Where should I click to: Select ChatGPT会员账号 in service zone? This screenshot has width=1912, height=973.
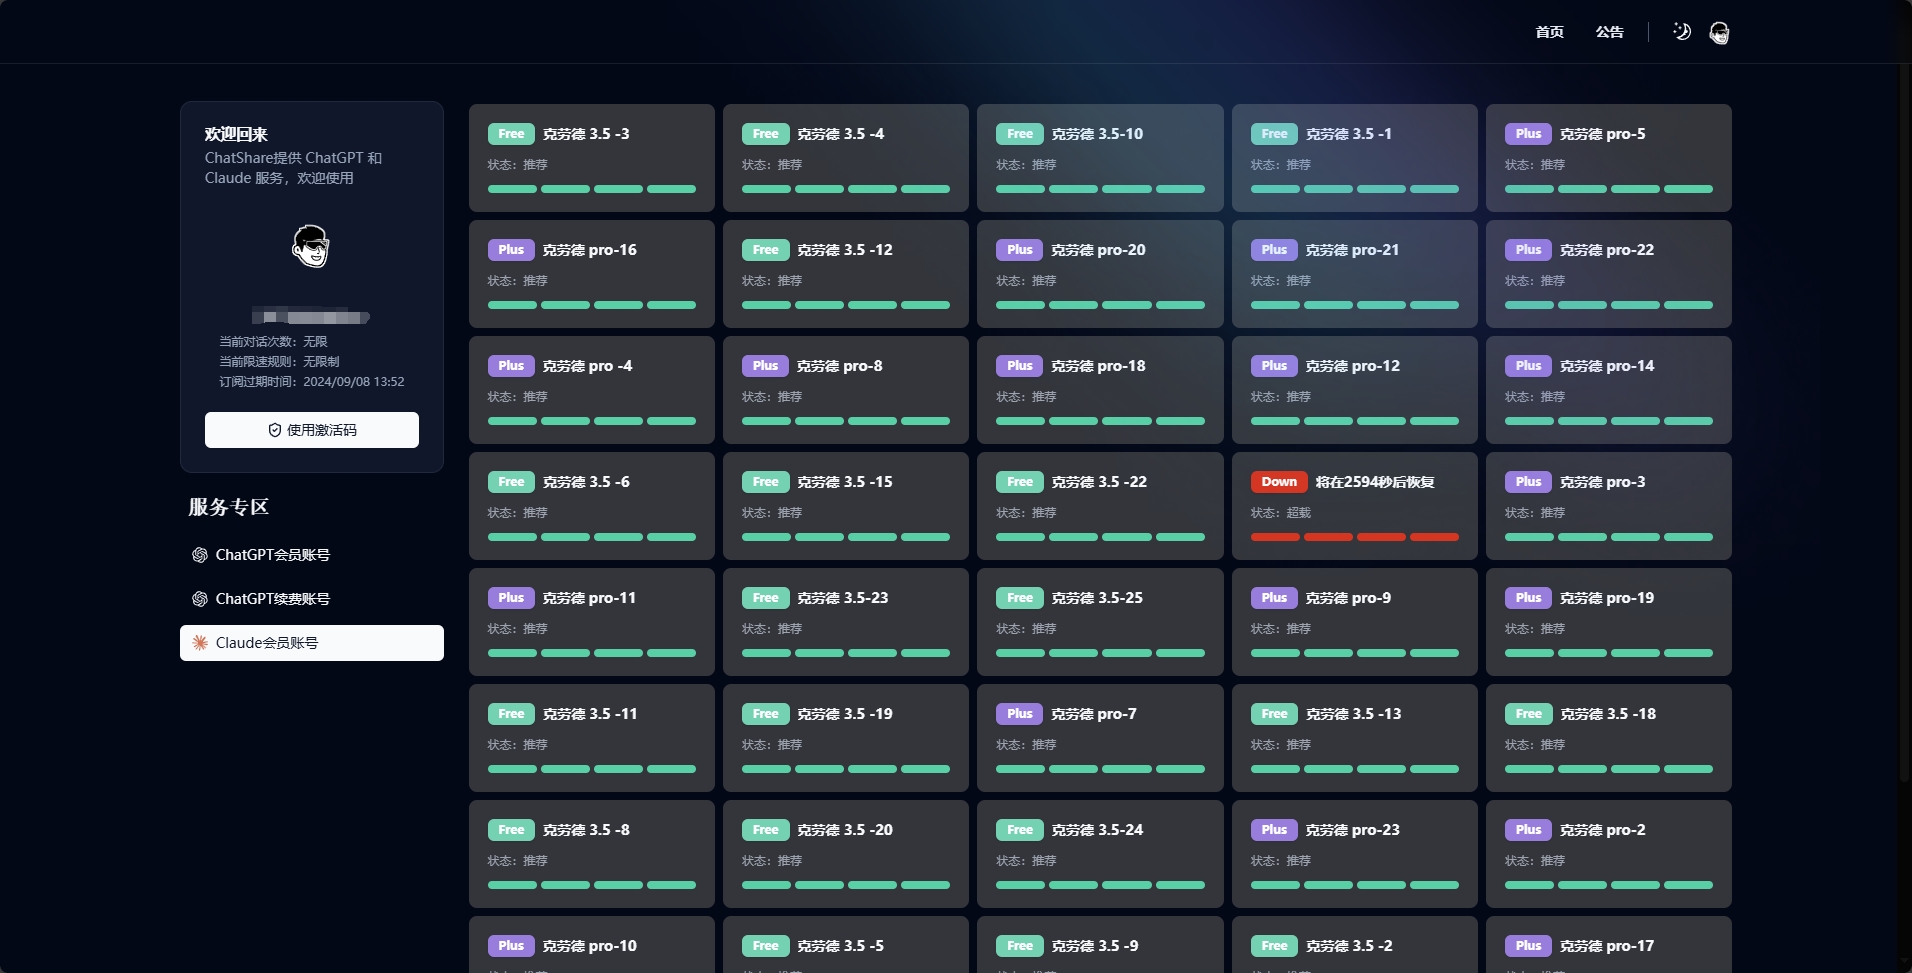pos(312,555)
